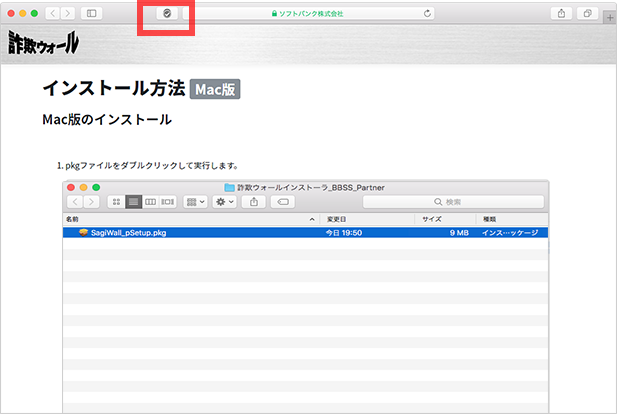Image resolution: width=617 pixels, height=414 pixels.
Task: Click the Finder 検索 search field
Action: coord(453,202)
